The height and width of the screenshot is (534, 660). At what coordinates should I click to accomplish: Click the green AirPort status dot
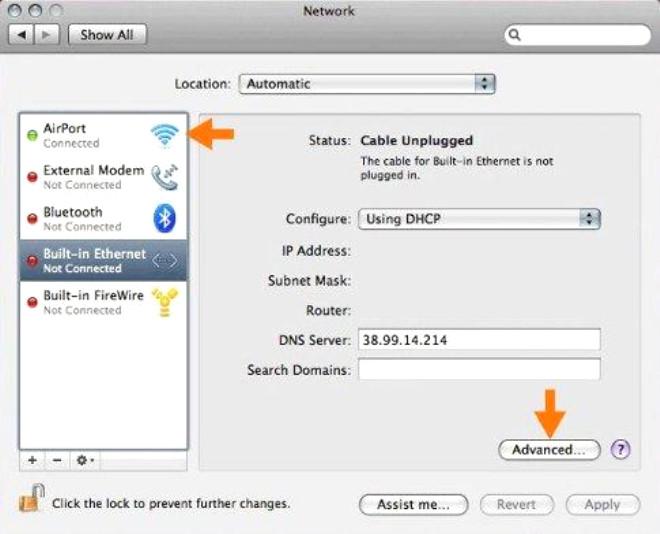click(32, 135)
